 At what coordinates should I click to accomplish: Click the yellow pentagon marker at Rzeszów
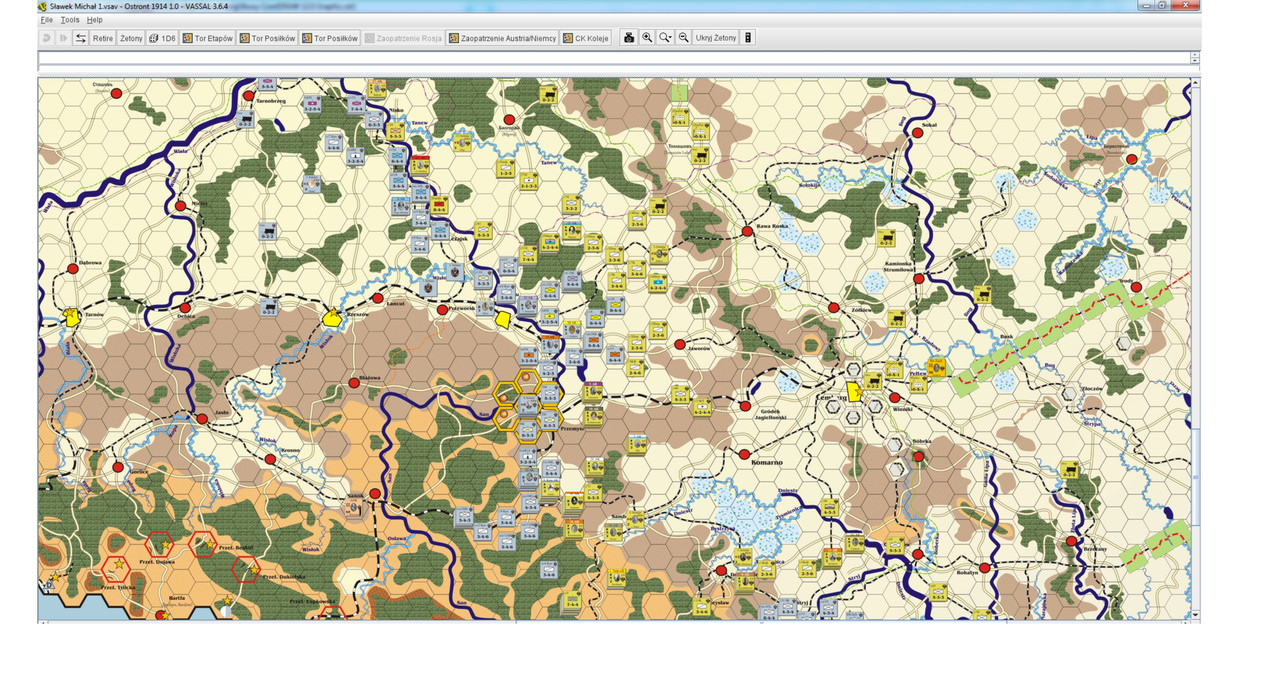point(331,317)
